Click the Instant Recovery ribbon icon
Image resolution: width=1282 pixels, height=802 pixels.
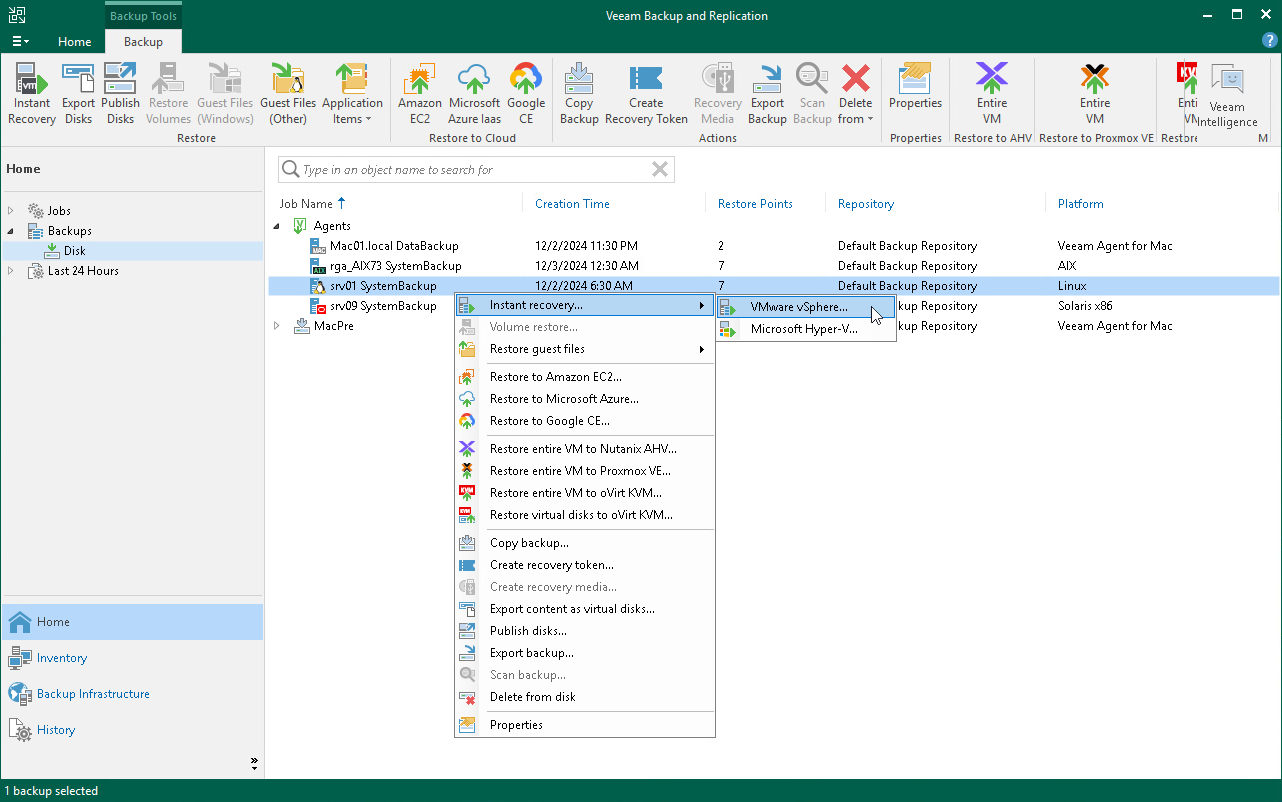[x=32, y=94]
